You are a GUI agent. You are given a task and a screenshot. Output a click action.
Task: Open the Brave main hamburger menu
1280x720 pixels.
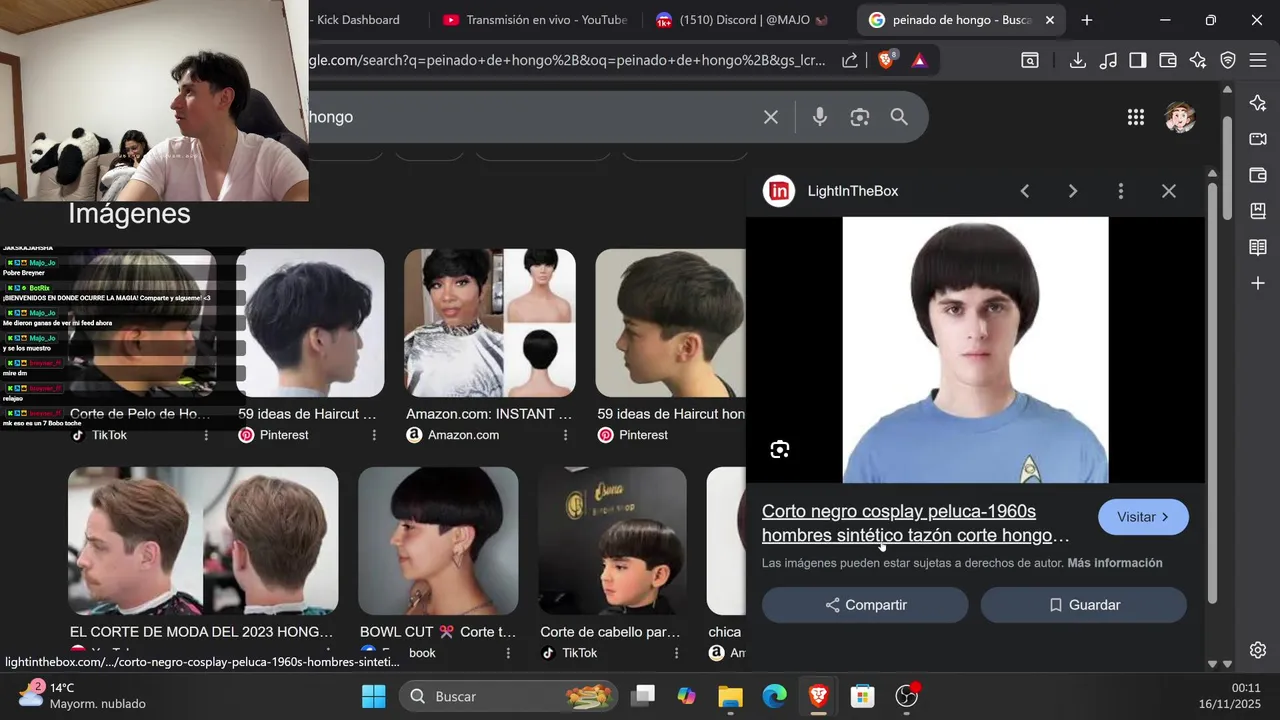pos(1258,60)
